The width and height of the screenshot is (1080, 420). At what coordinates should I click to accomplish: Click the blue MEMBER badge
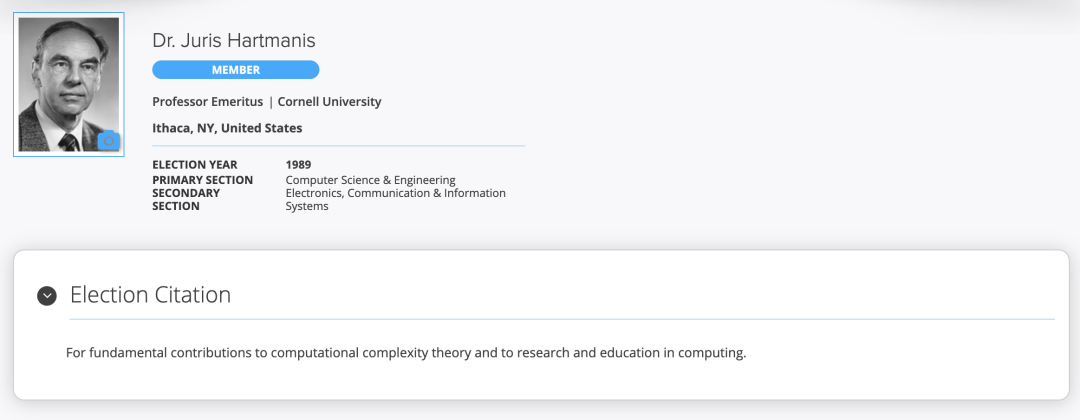(x=235, y=70)
